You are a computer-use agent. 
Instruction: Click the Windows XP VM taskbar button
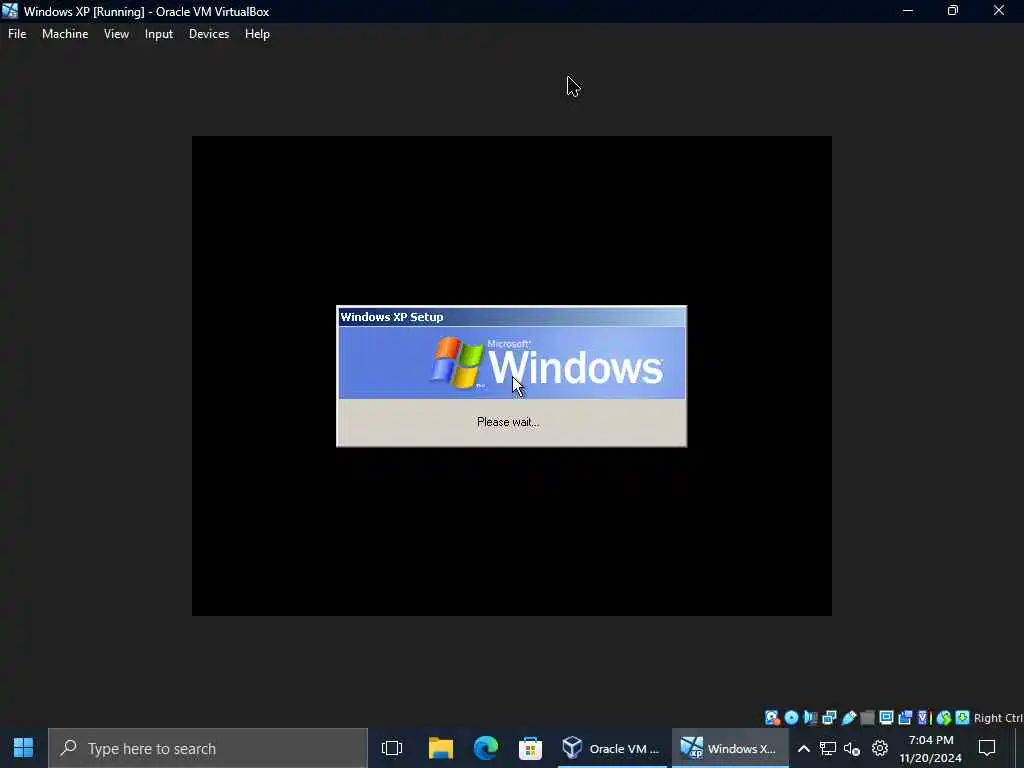729,748
